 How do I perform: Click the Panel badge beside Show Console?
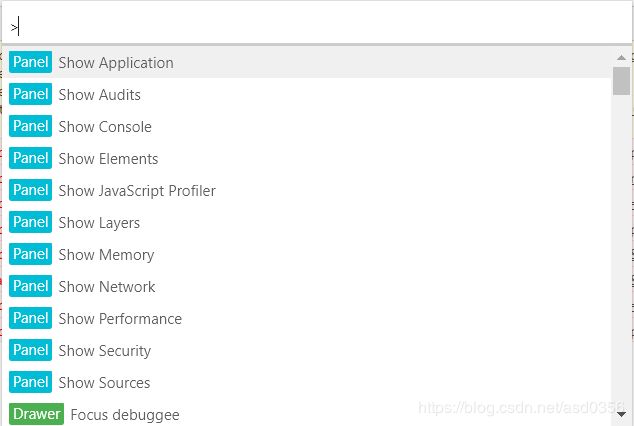point(31,126)
